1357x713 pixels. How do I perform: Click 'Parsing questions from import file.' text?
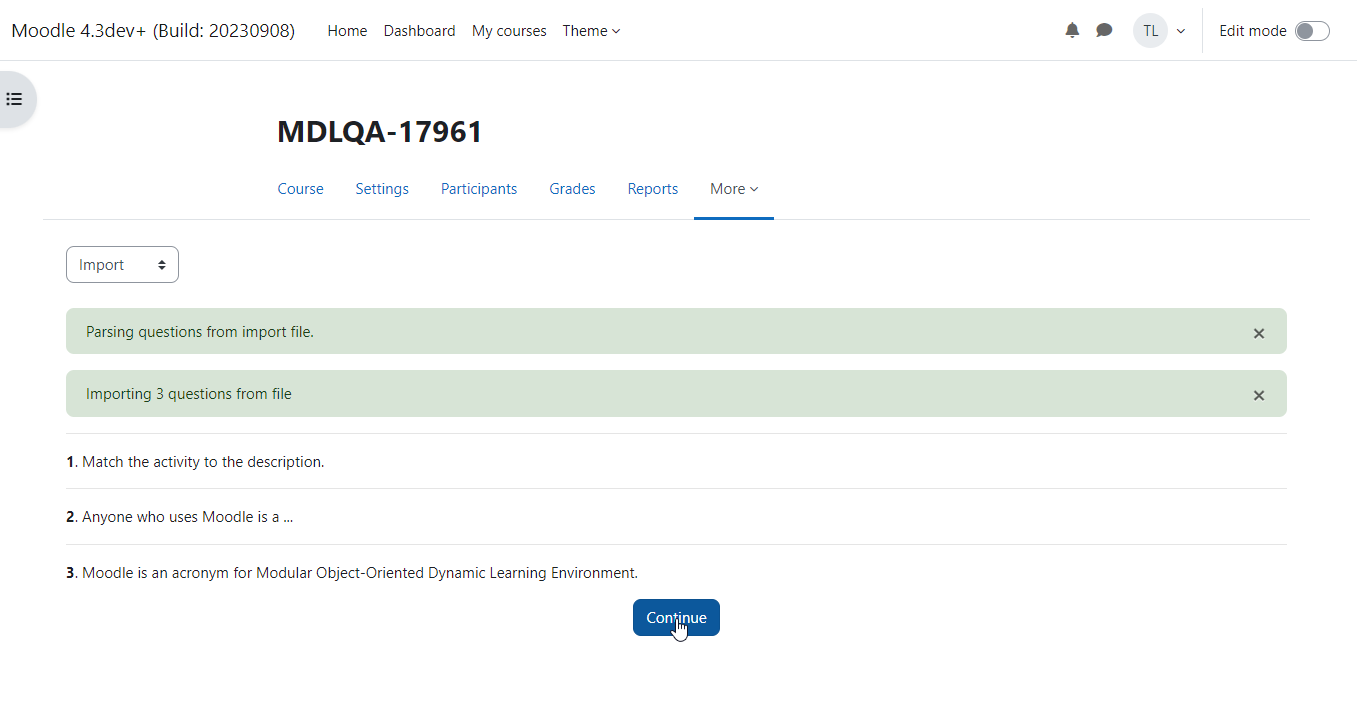(200, 332)
